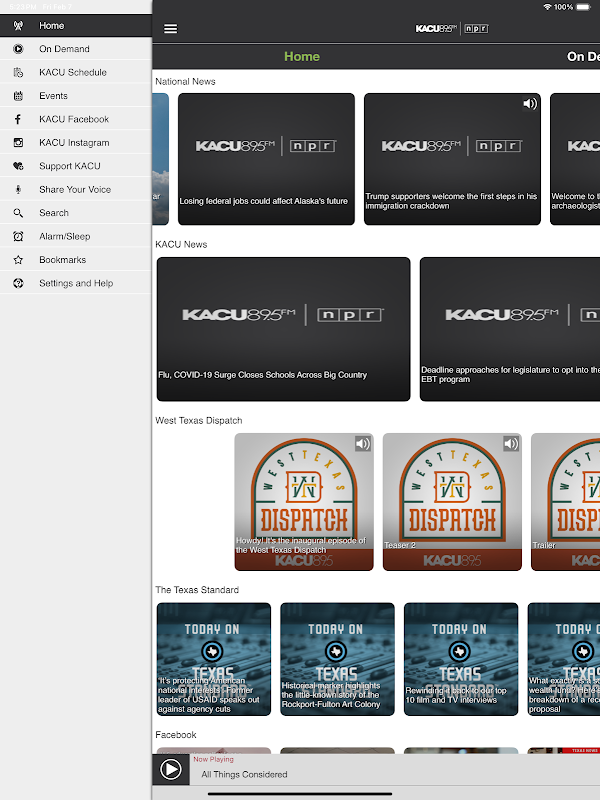Screen dimensions: 600x800
Task: Tap the On Demand play-circle icon
Action: coord(18,49)
